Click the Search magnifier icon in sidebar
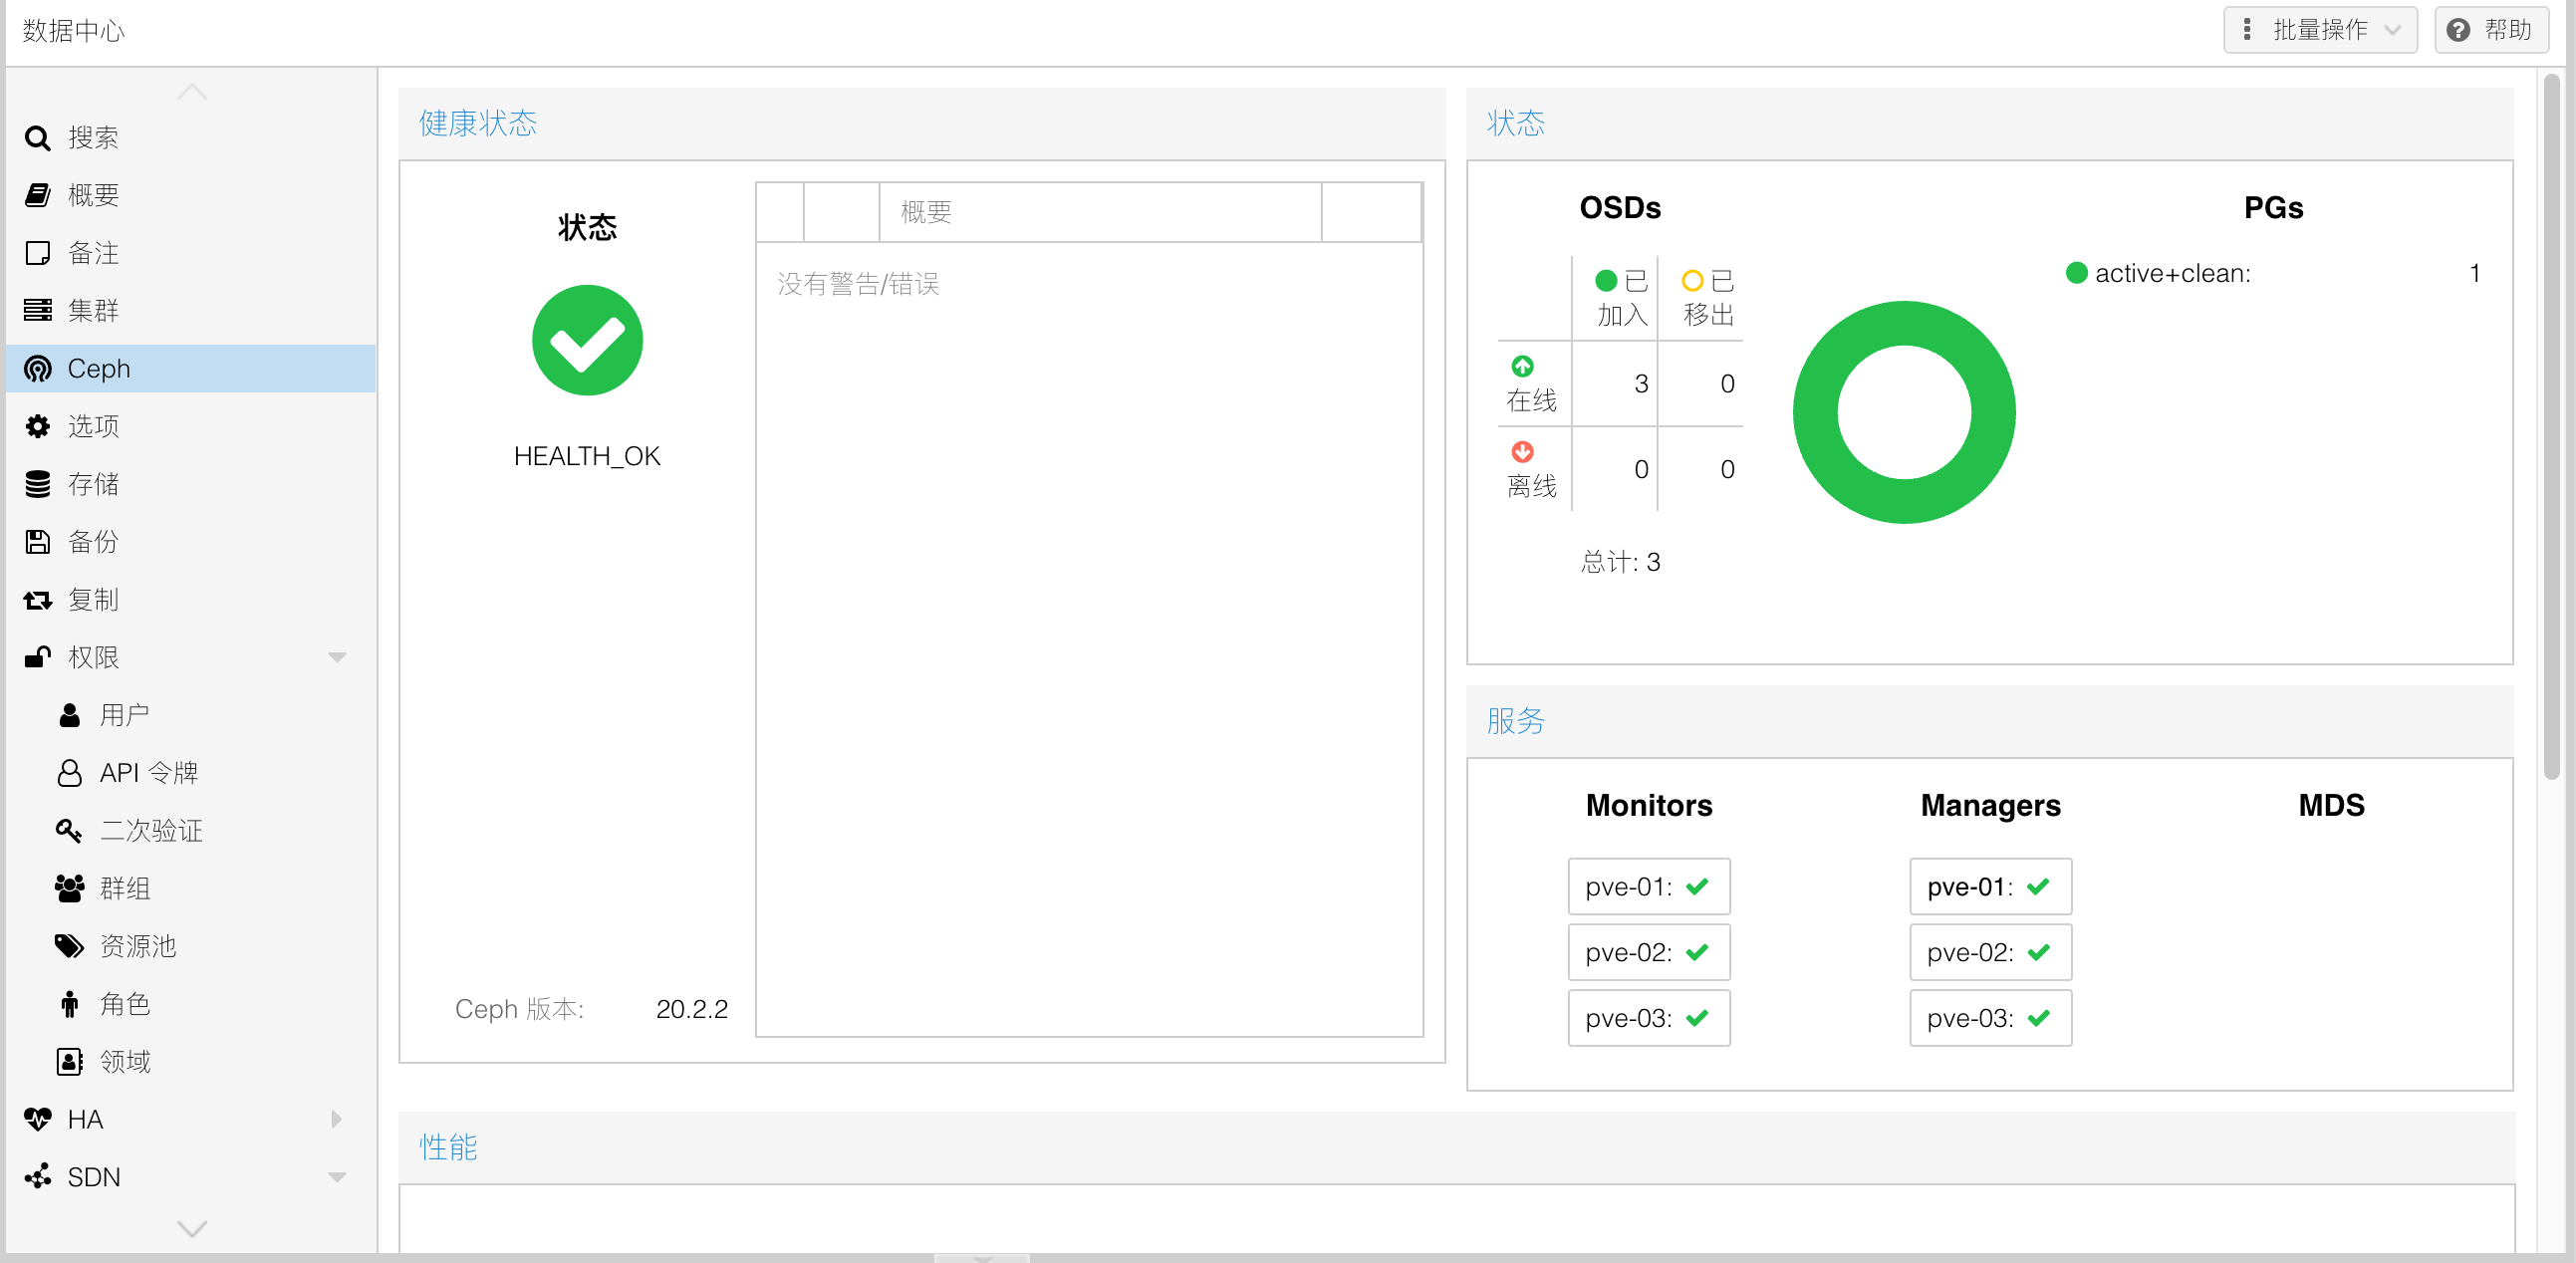The width and height of the screenshot is (2576, 1263). [37, 137]
